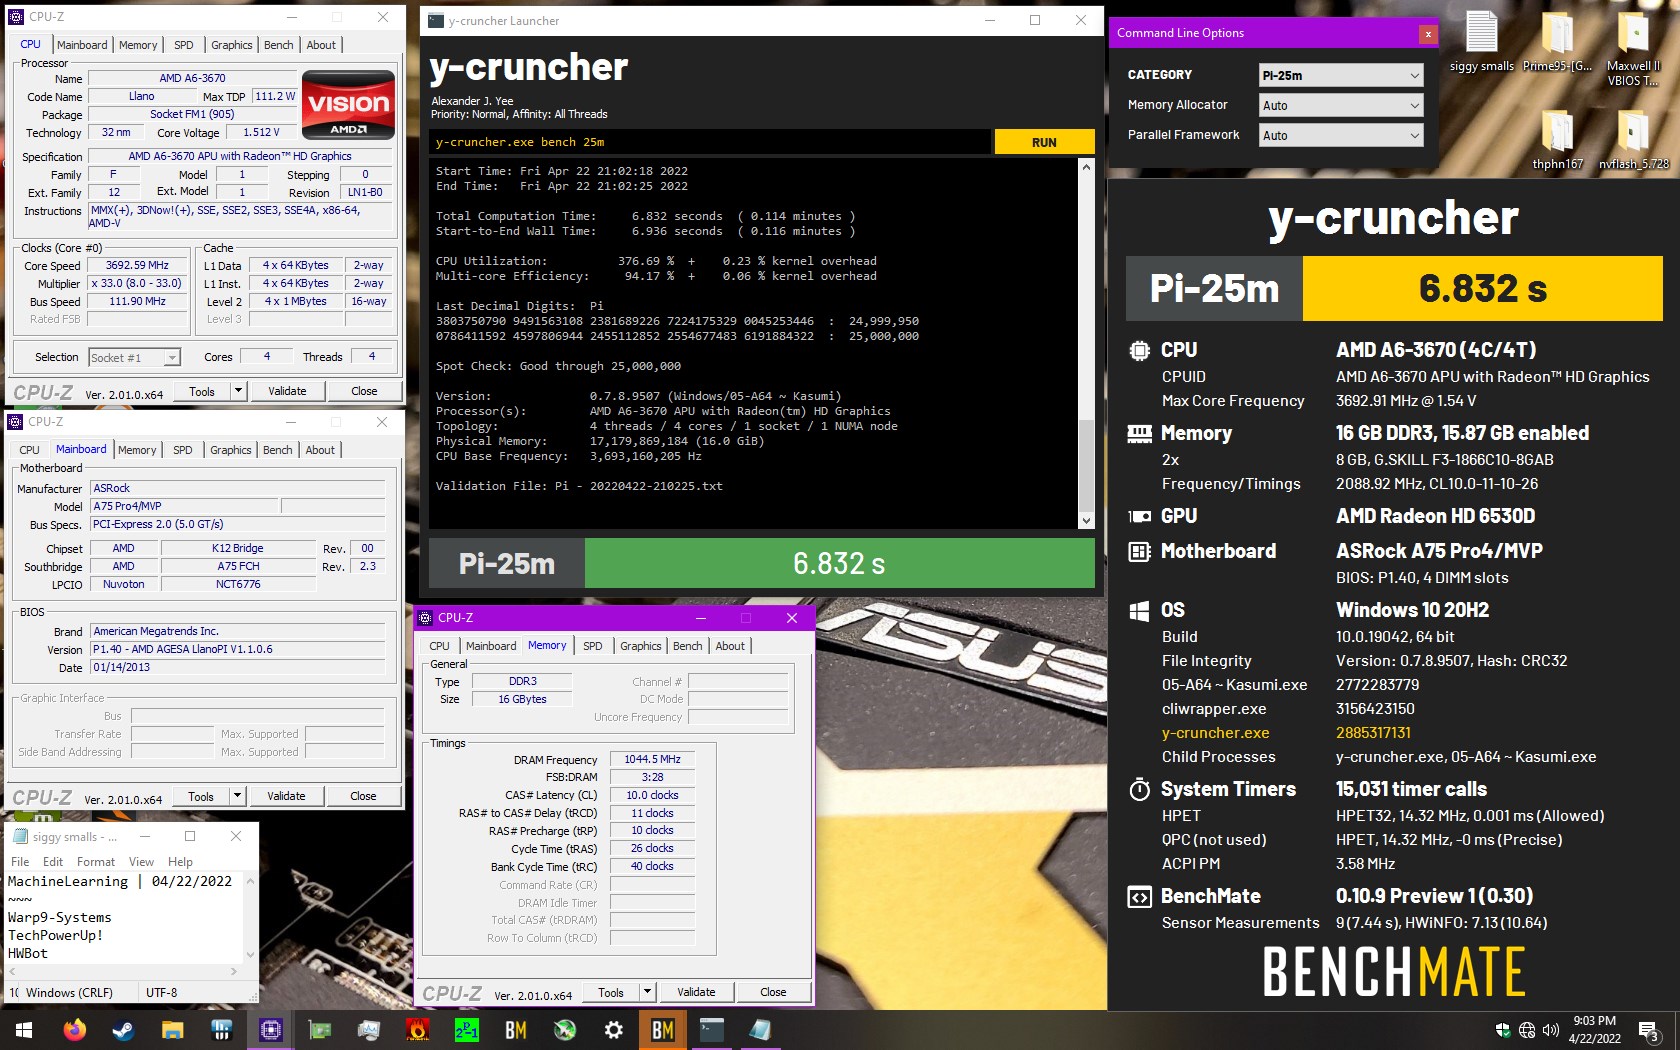Open the siggy smalls desktop file

[1482, 42]
